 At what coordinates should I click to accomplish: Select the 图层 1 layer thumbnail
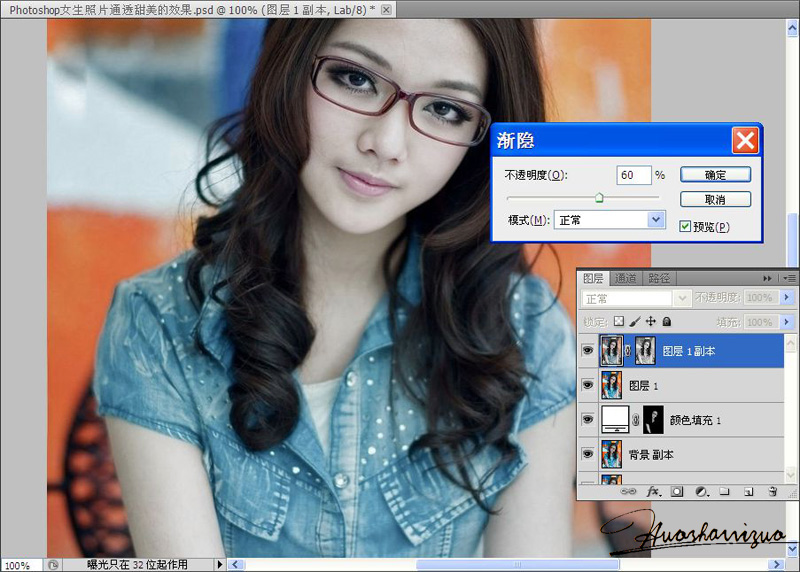pos(612,385)
